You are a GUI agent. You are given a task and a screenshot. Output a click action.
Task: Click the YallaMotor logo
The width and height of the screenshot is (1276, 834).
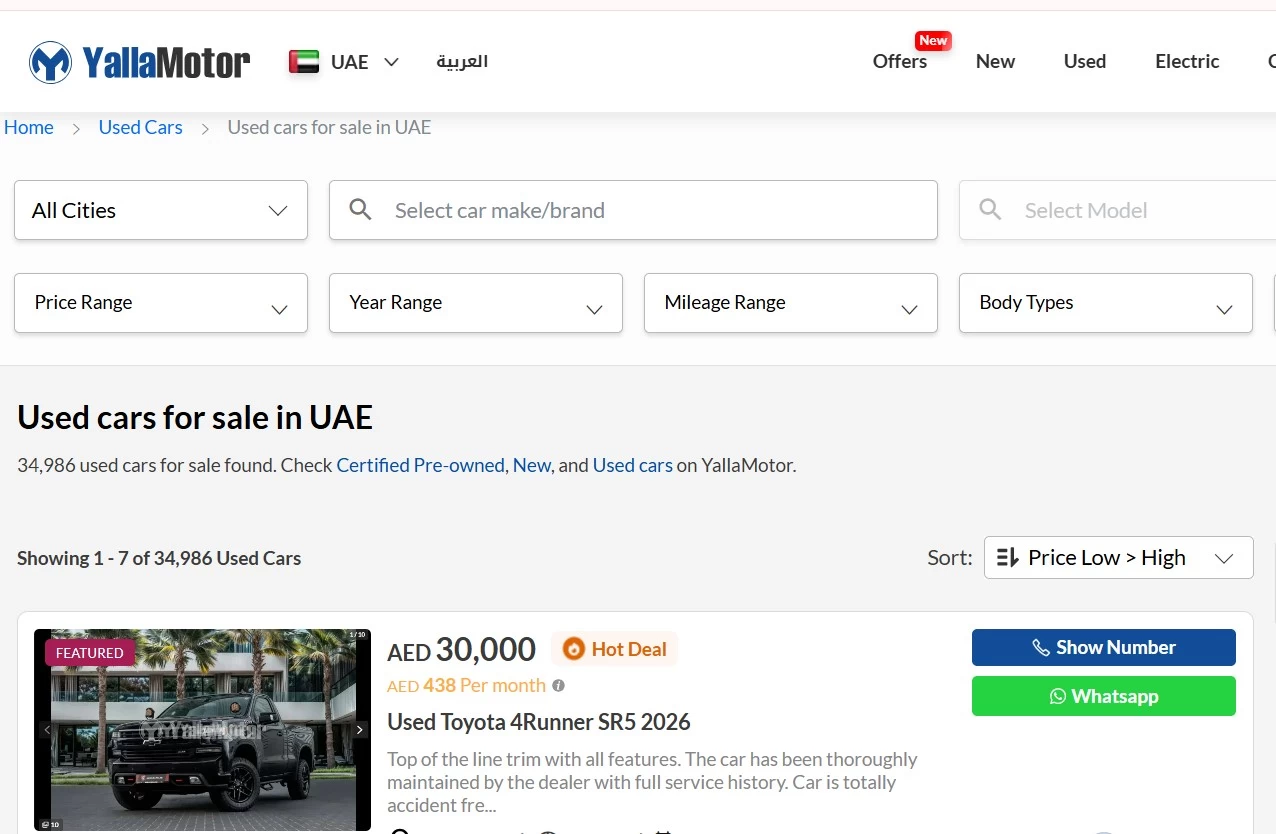point(138,61)
